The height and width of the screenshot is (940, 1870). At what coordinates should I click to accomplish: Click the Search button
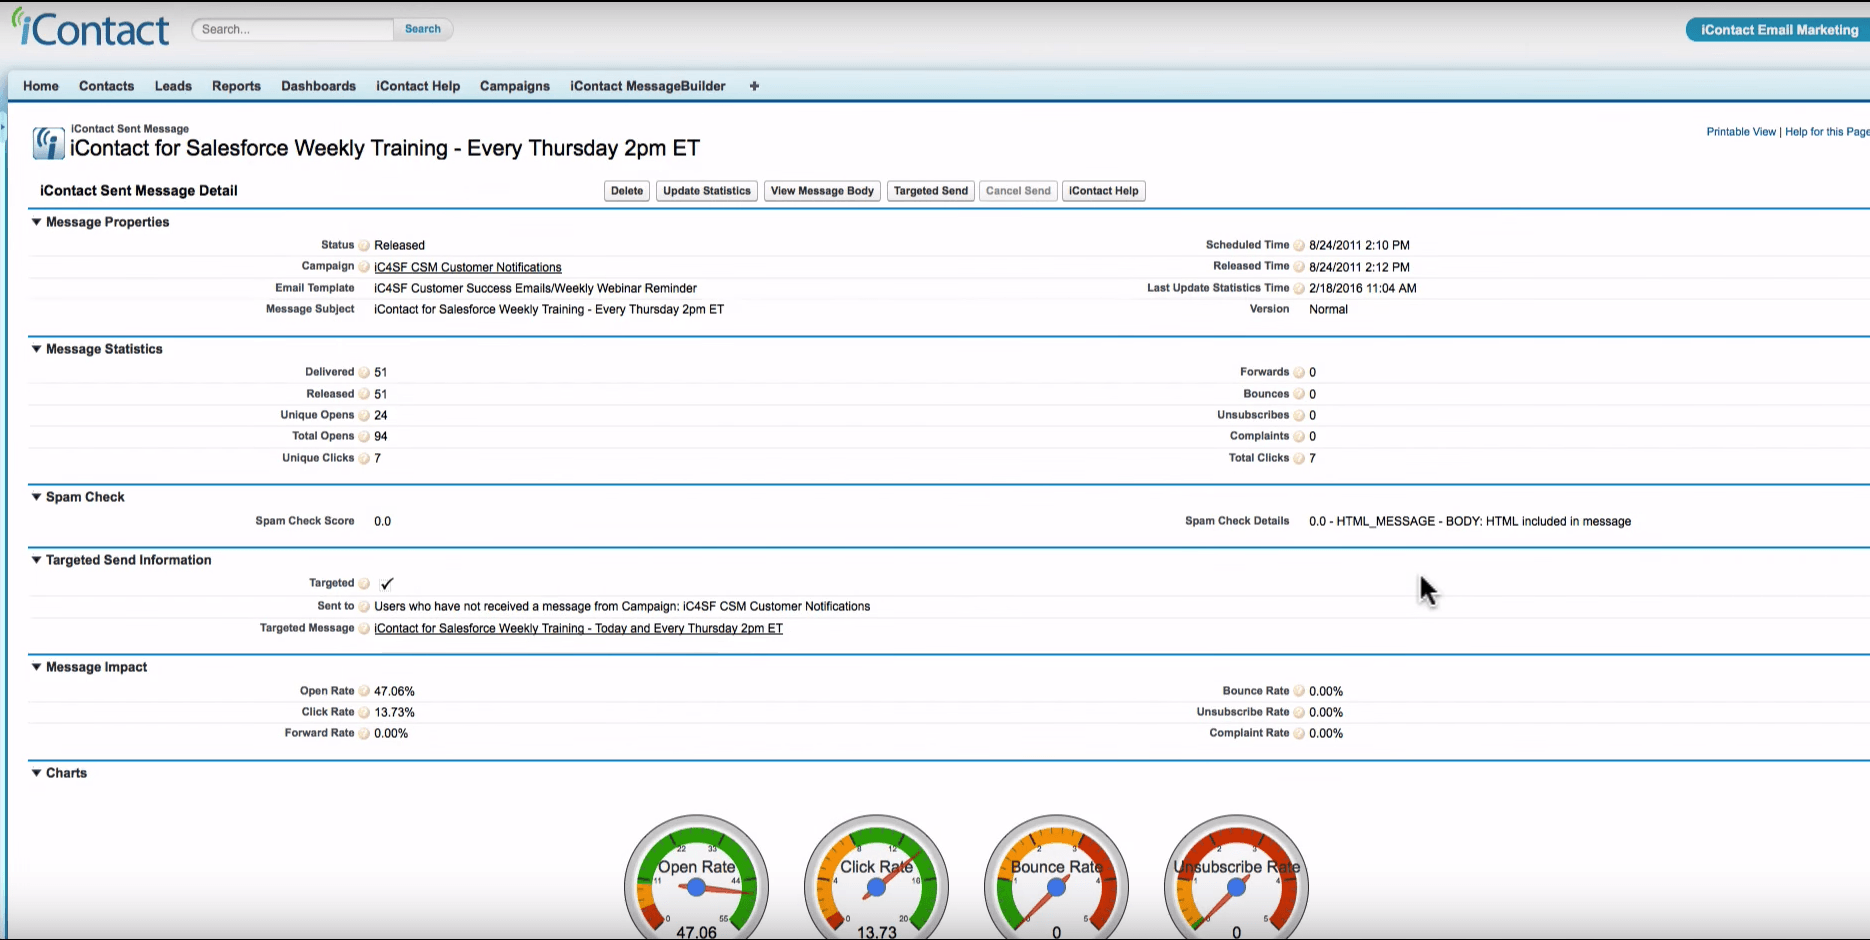423,29
